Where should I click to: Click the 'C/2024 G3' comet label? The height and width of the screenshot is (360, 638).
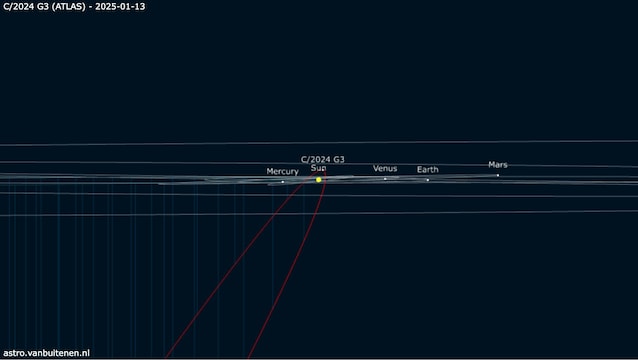tap(323, 159)
